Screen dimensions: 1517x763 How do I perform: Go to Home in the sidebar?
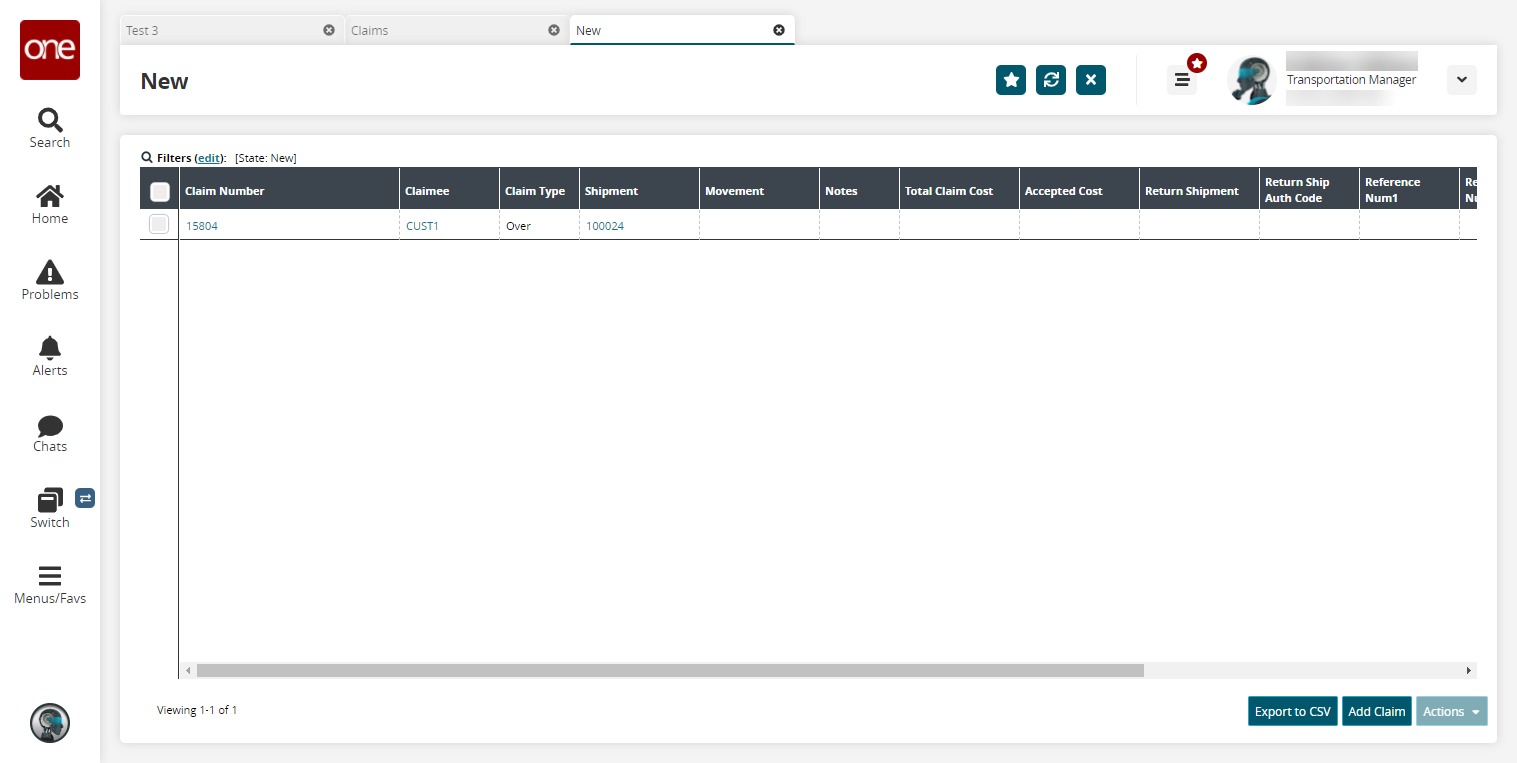click(x=50, y=204)
